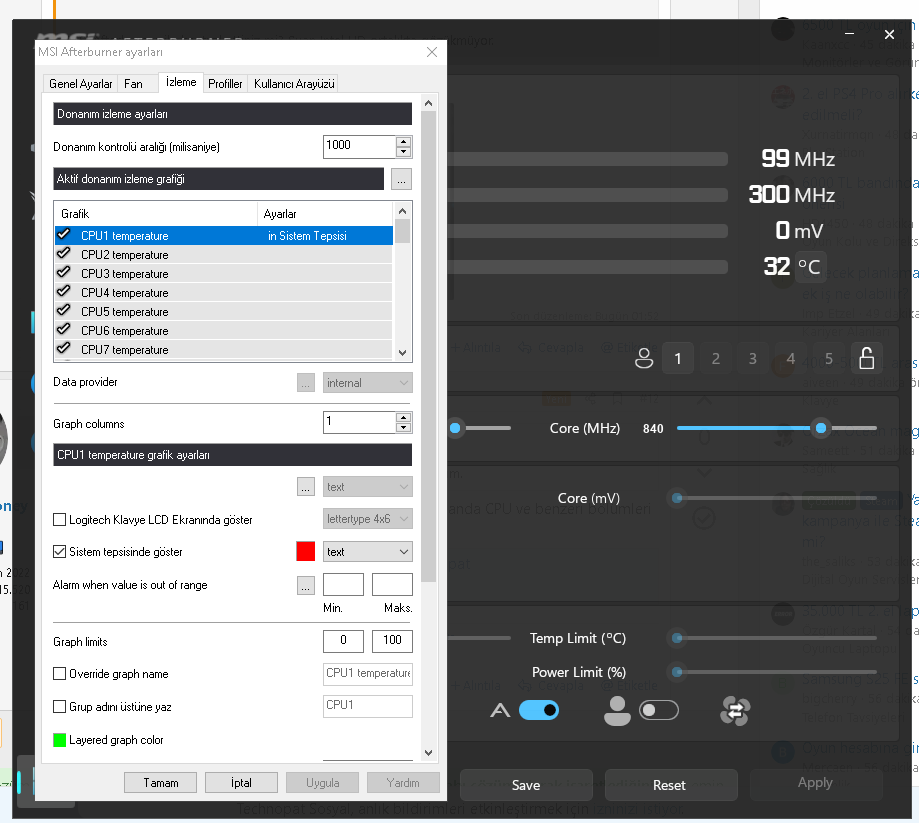Screen dimensions: 919x823
Task: Click the Save button in Afterburner
Action: tap(526, 785)
